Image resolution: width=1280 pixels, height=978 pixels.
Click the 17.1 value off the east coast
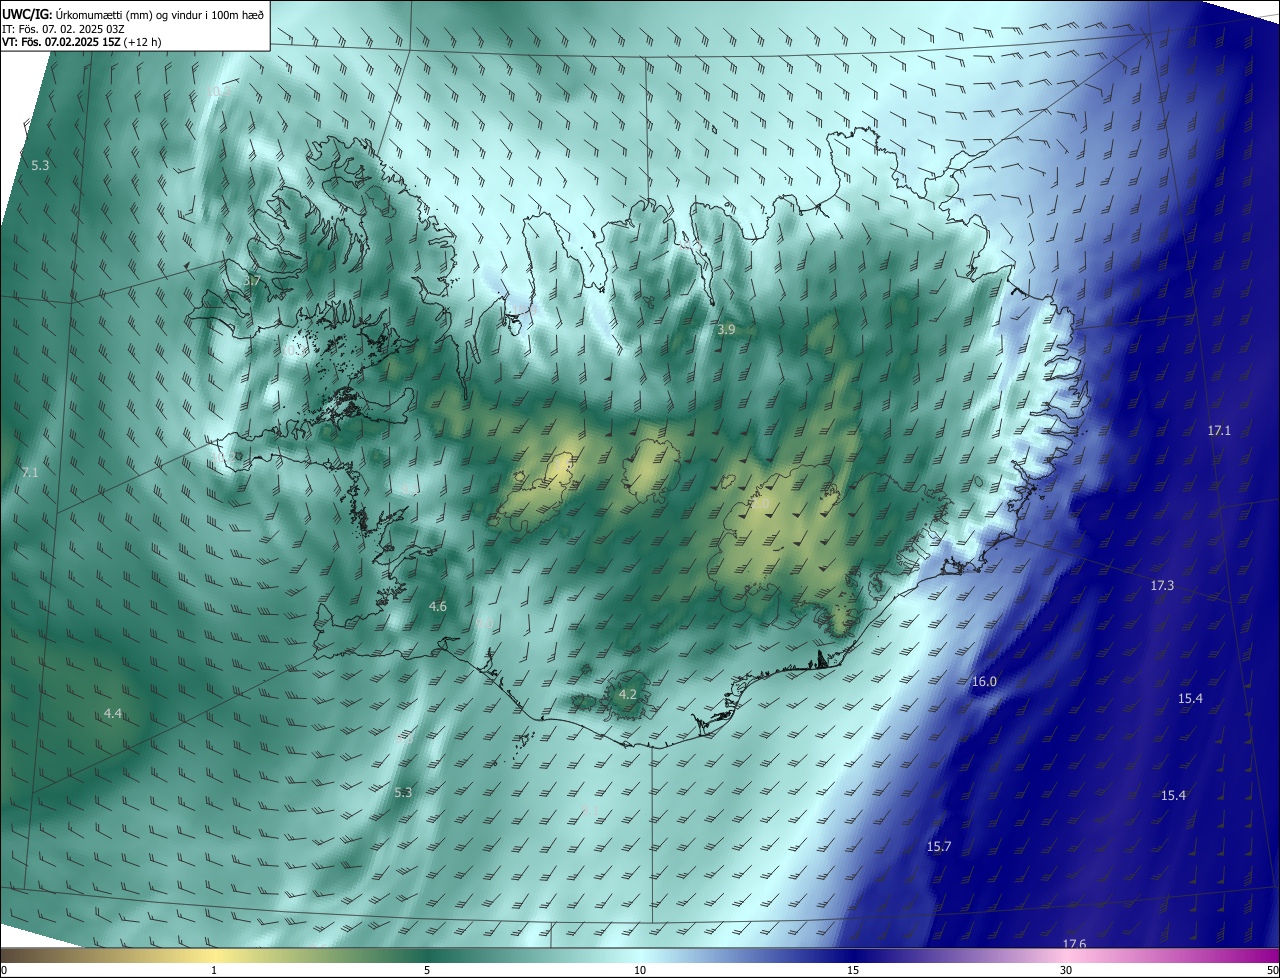[1219, 430]
